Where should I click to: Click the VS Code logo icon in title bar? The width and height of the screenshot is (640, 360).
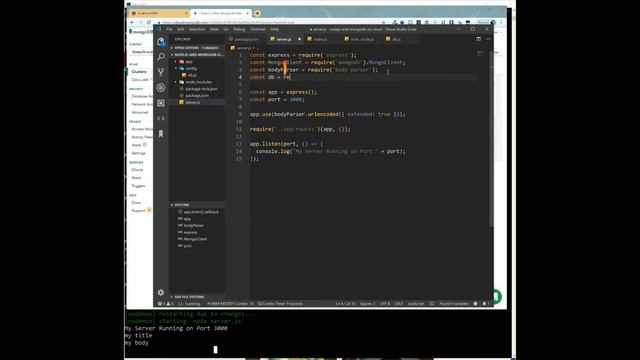click(159, 29)
